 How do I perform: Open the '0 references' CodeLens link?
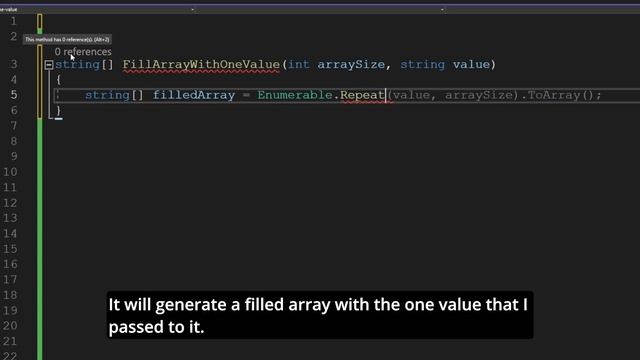83,52
